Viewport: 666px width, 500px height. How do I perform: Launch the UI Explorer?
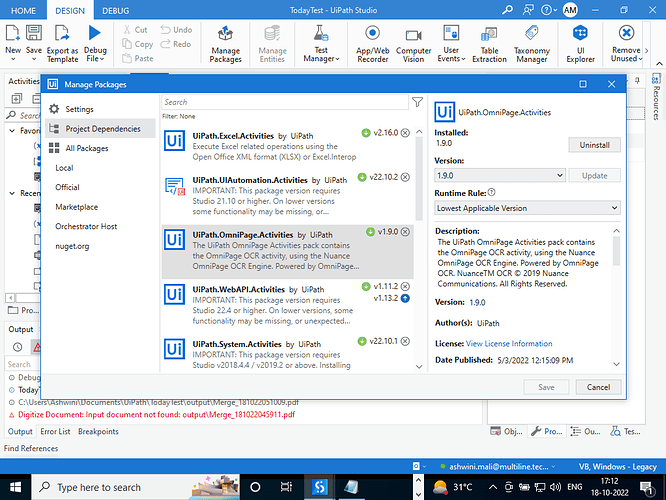coord(580,44)
